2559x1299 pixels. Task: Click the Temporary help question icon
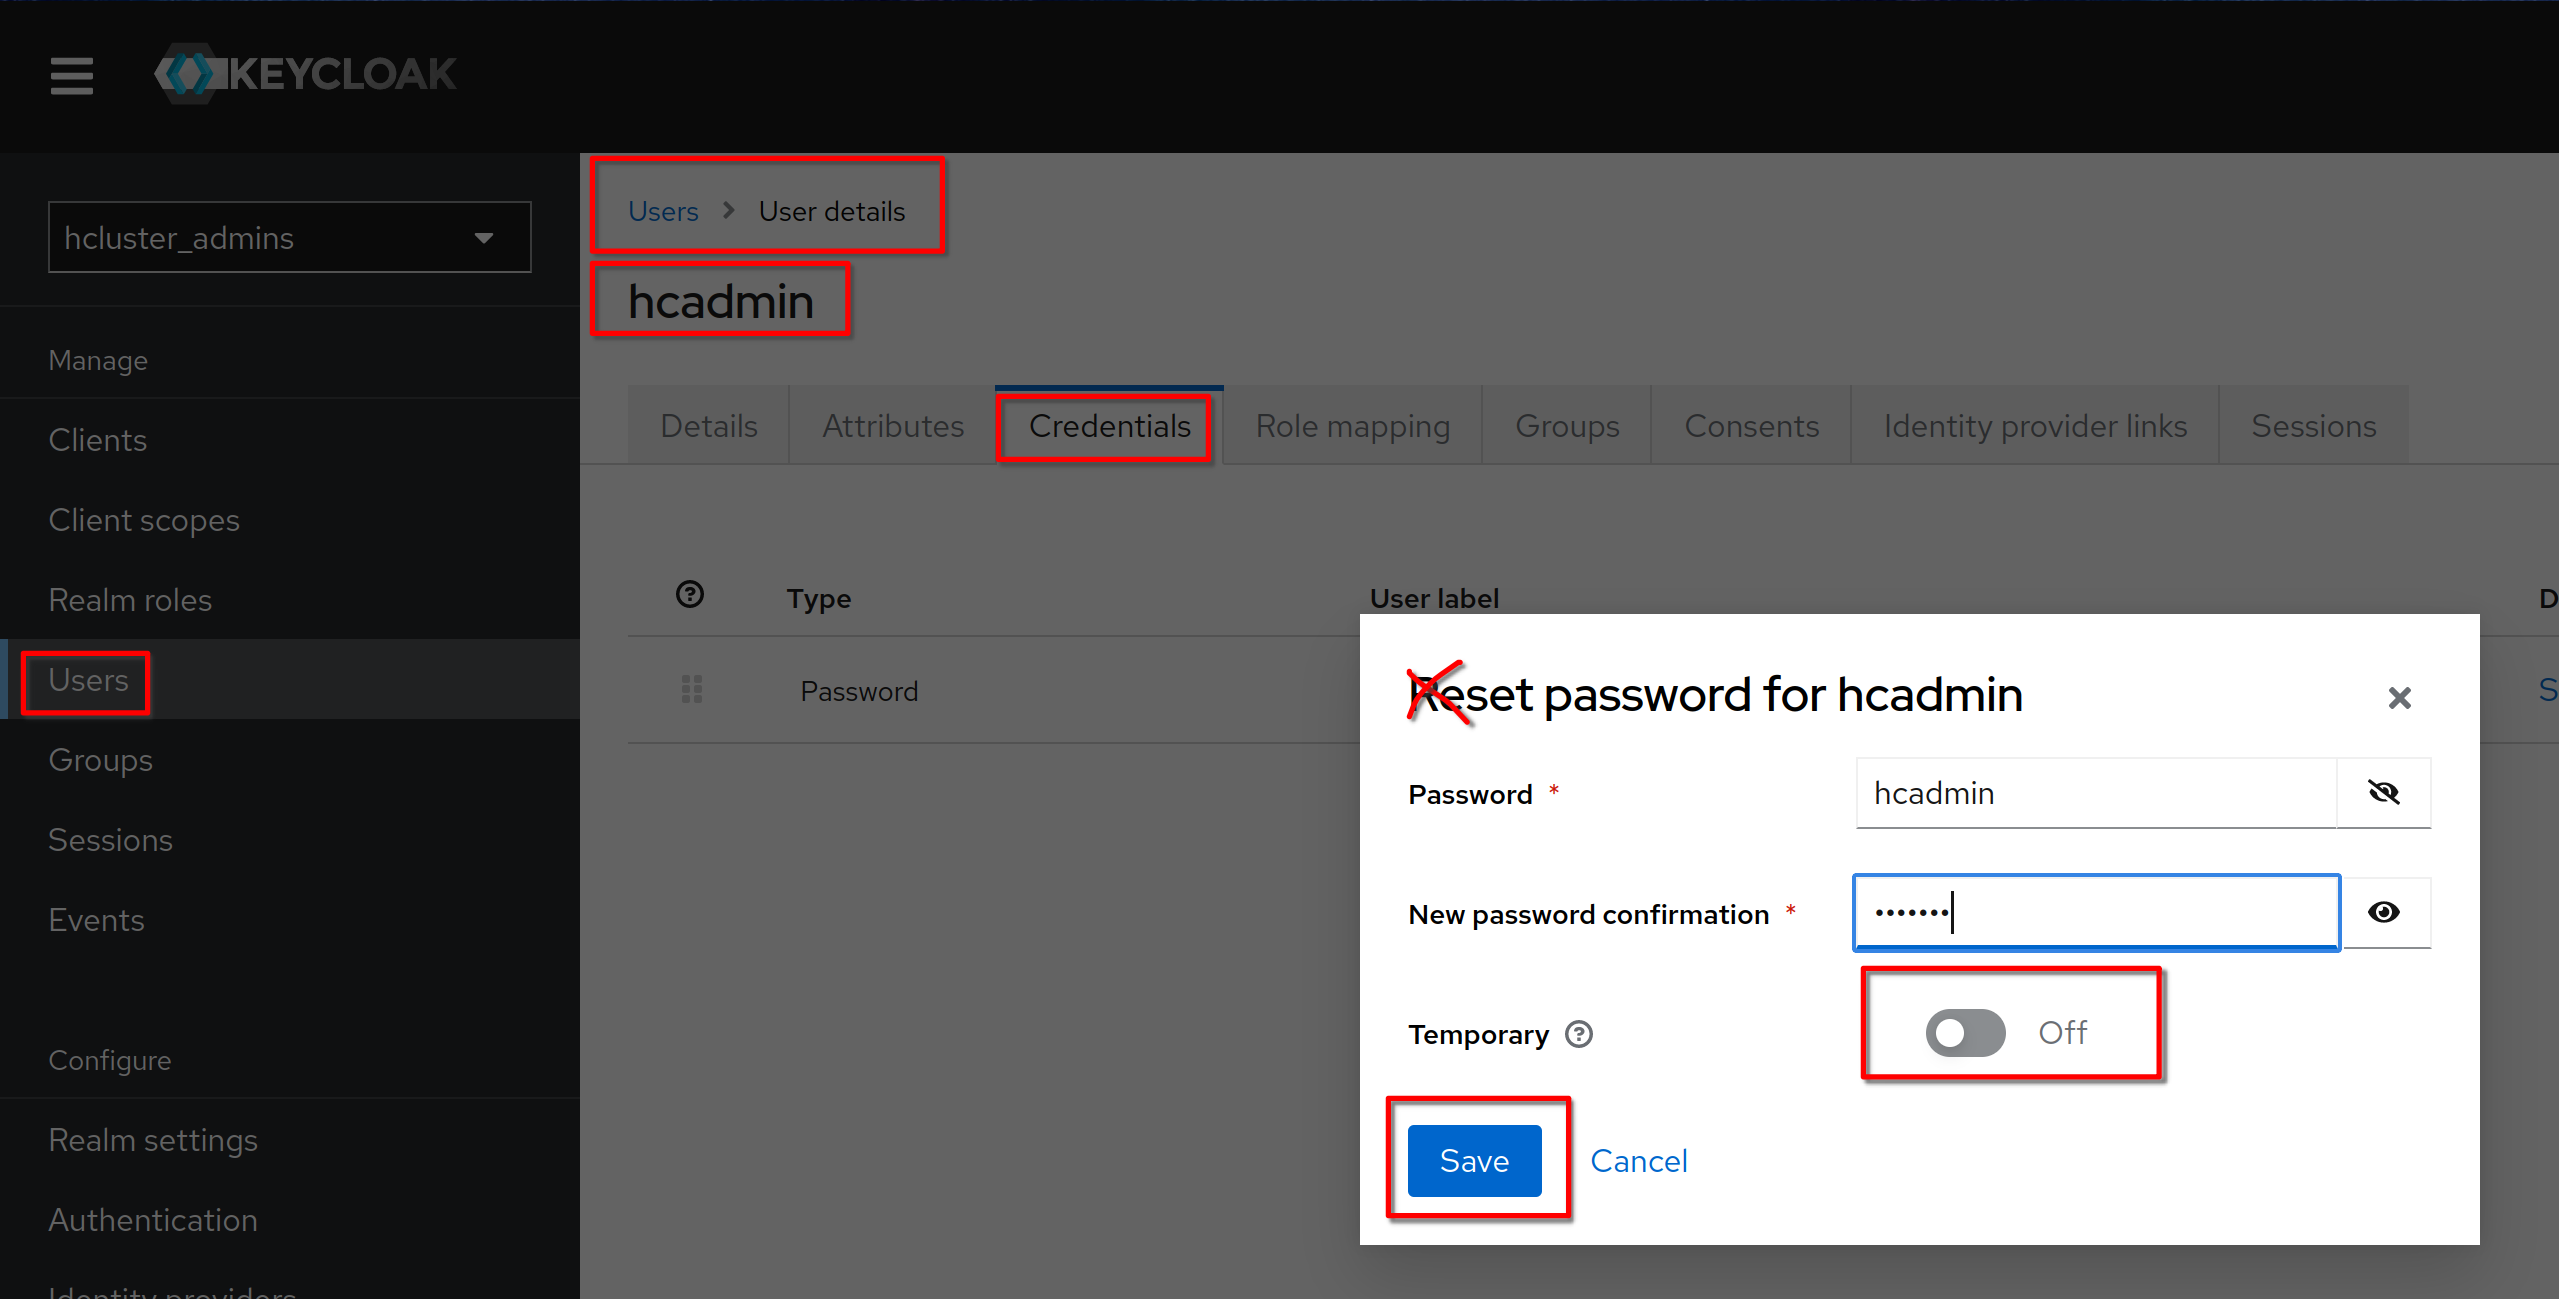1579,1034
